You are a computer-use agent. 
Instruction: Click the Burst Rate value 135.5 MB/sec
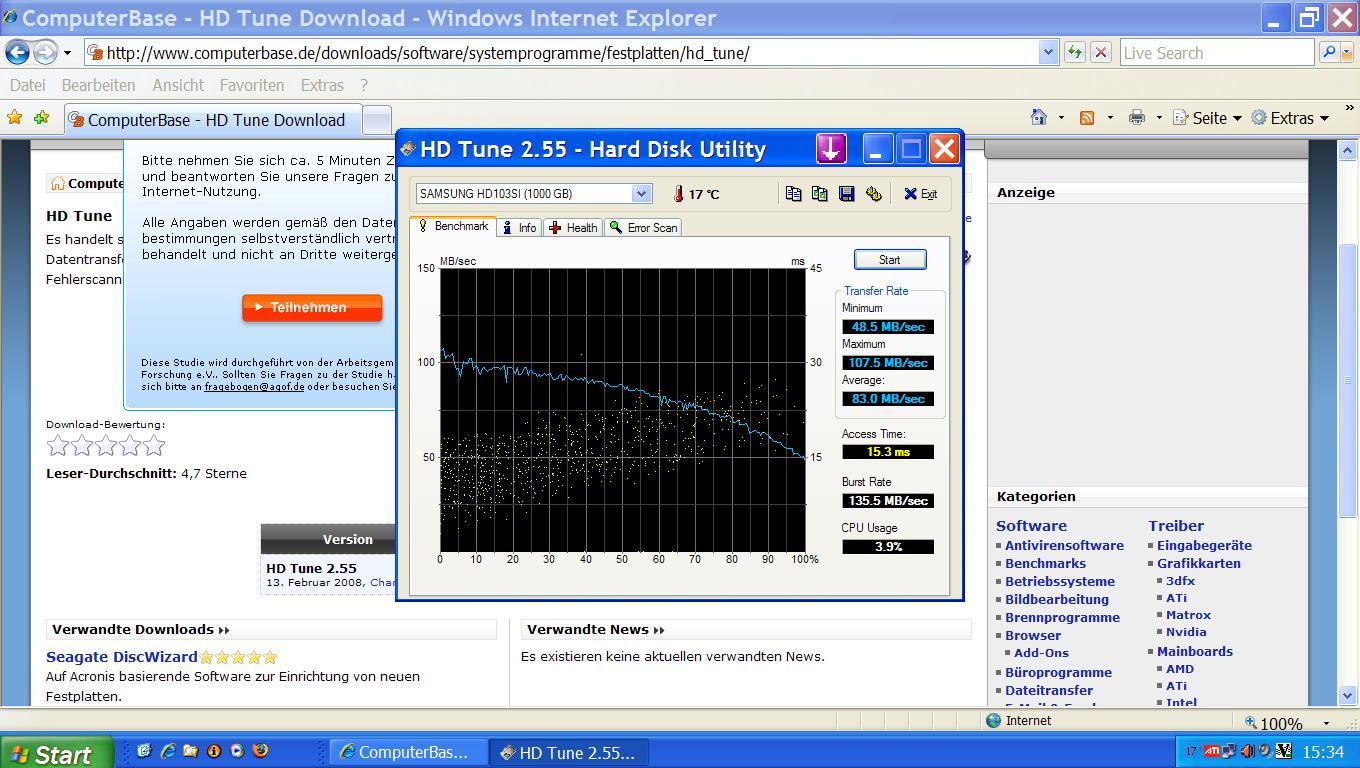click(888, 501)
